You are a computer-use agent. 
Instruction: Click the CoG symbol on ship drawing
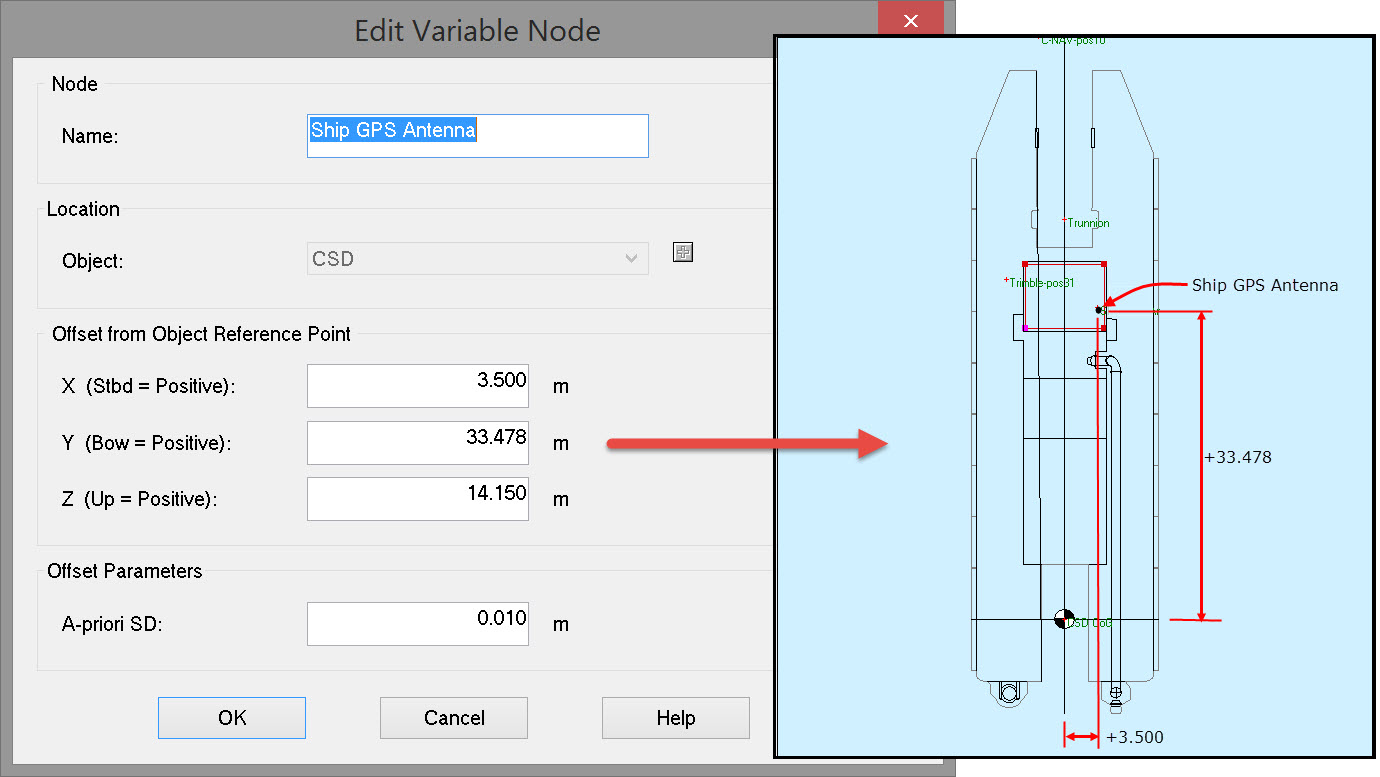[1064, 620]
